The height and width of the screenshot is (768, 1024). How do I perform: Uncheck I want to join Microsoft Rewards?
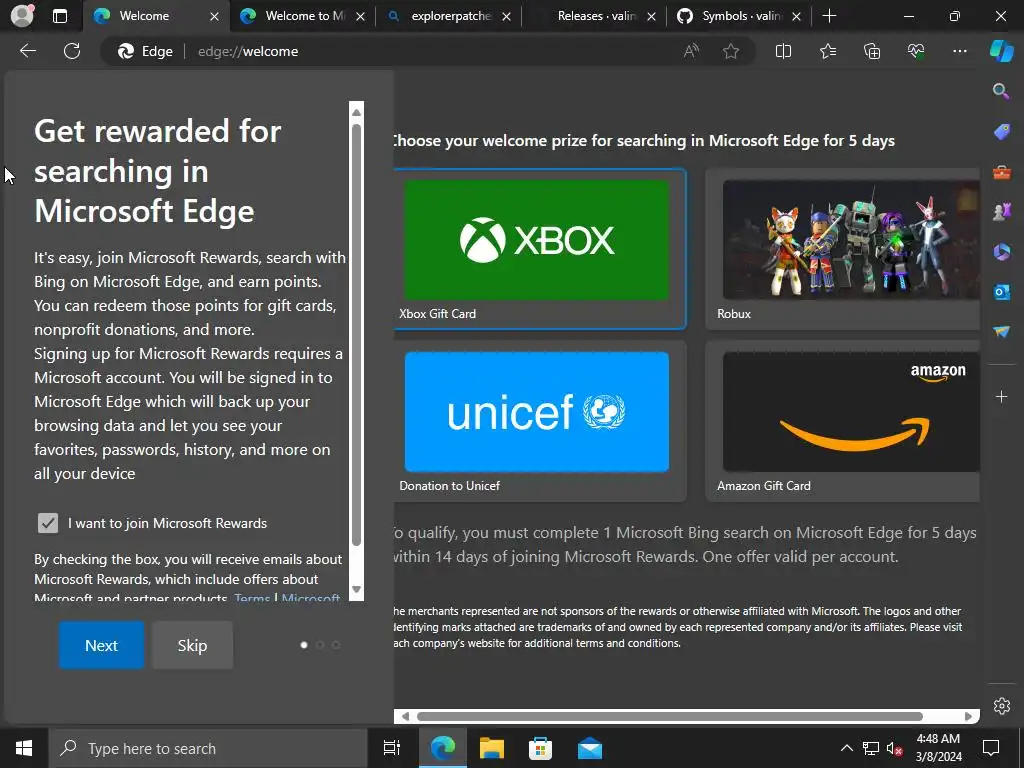[x=48, y=523]
